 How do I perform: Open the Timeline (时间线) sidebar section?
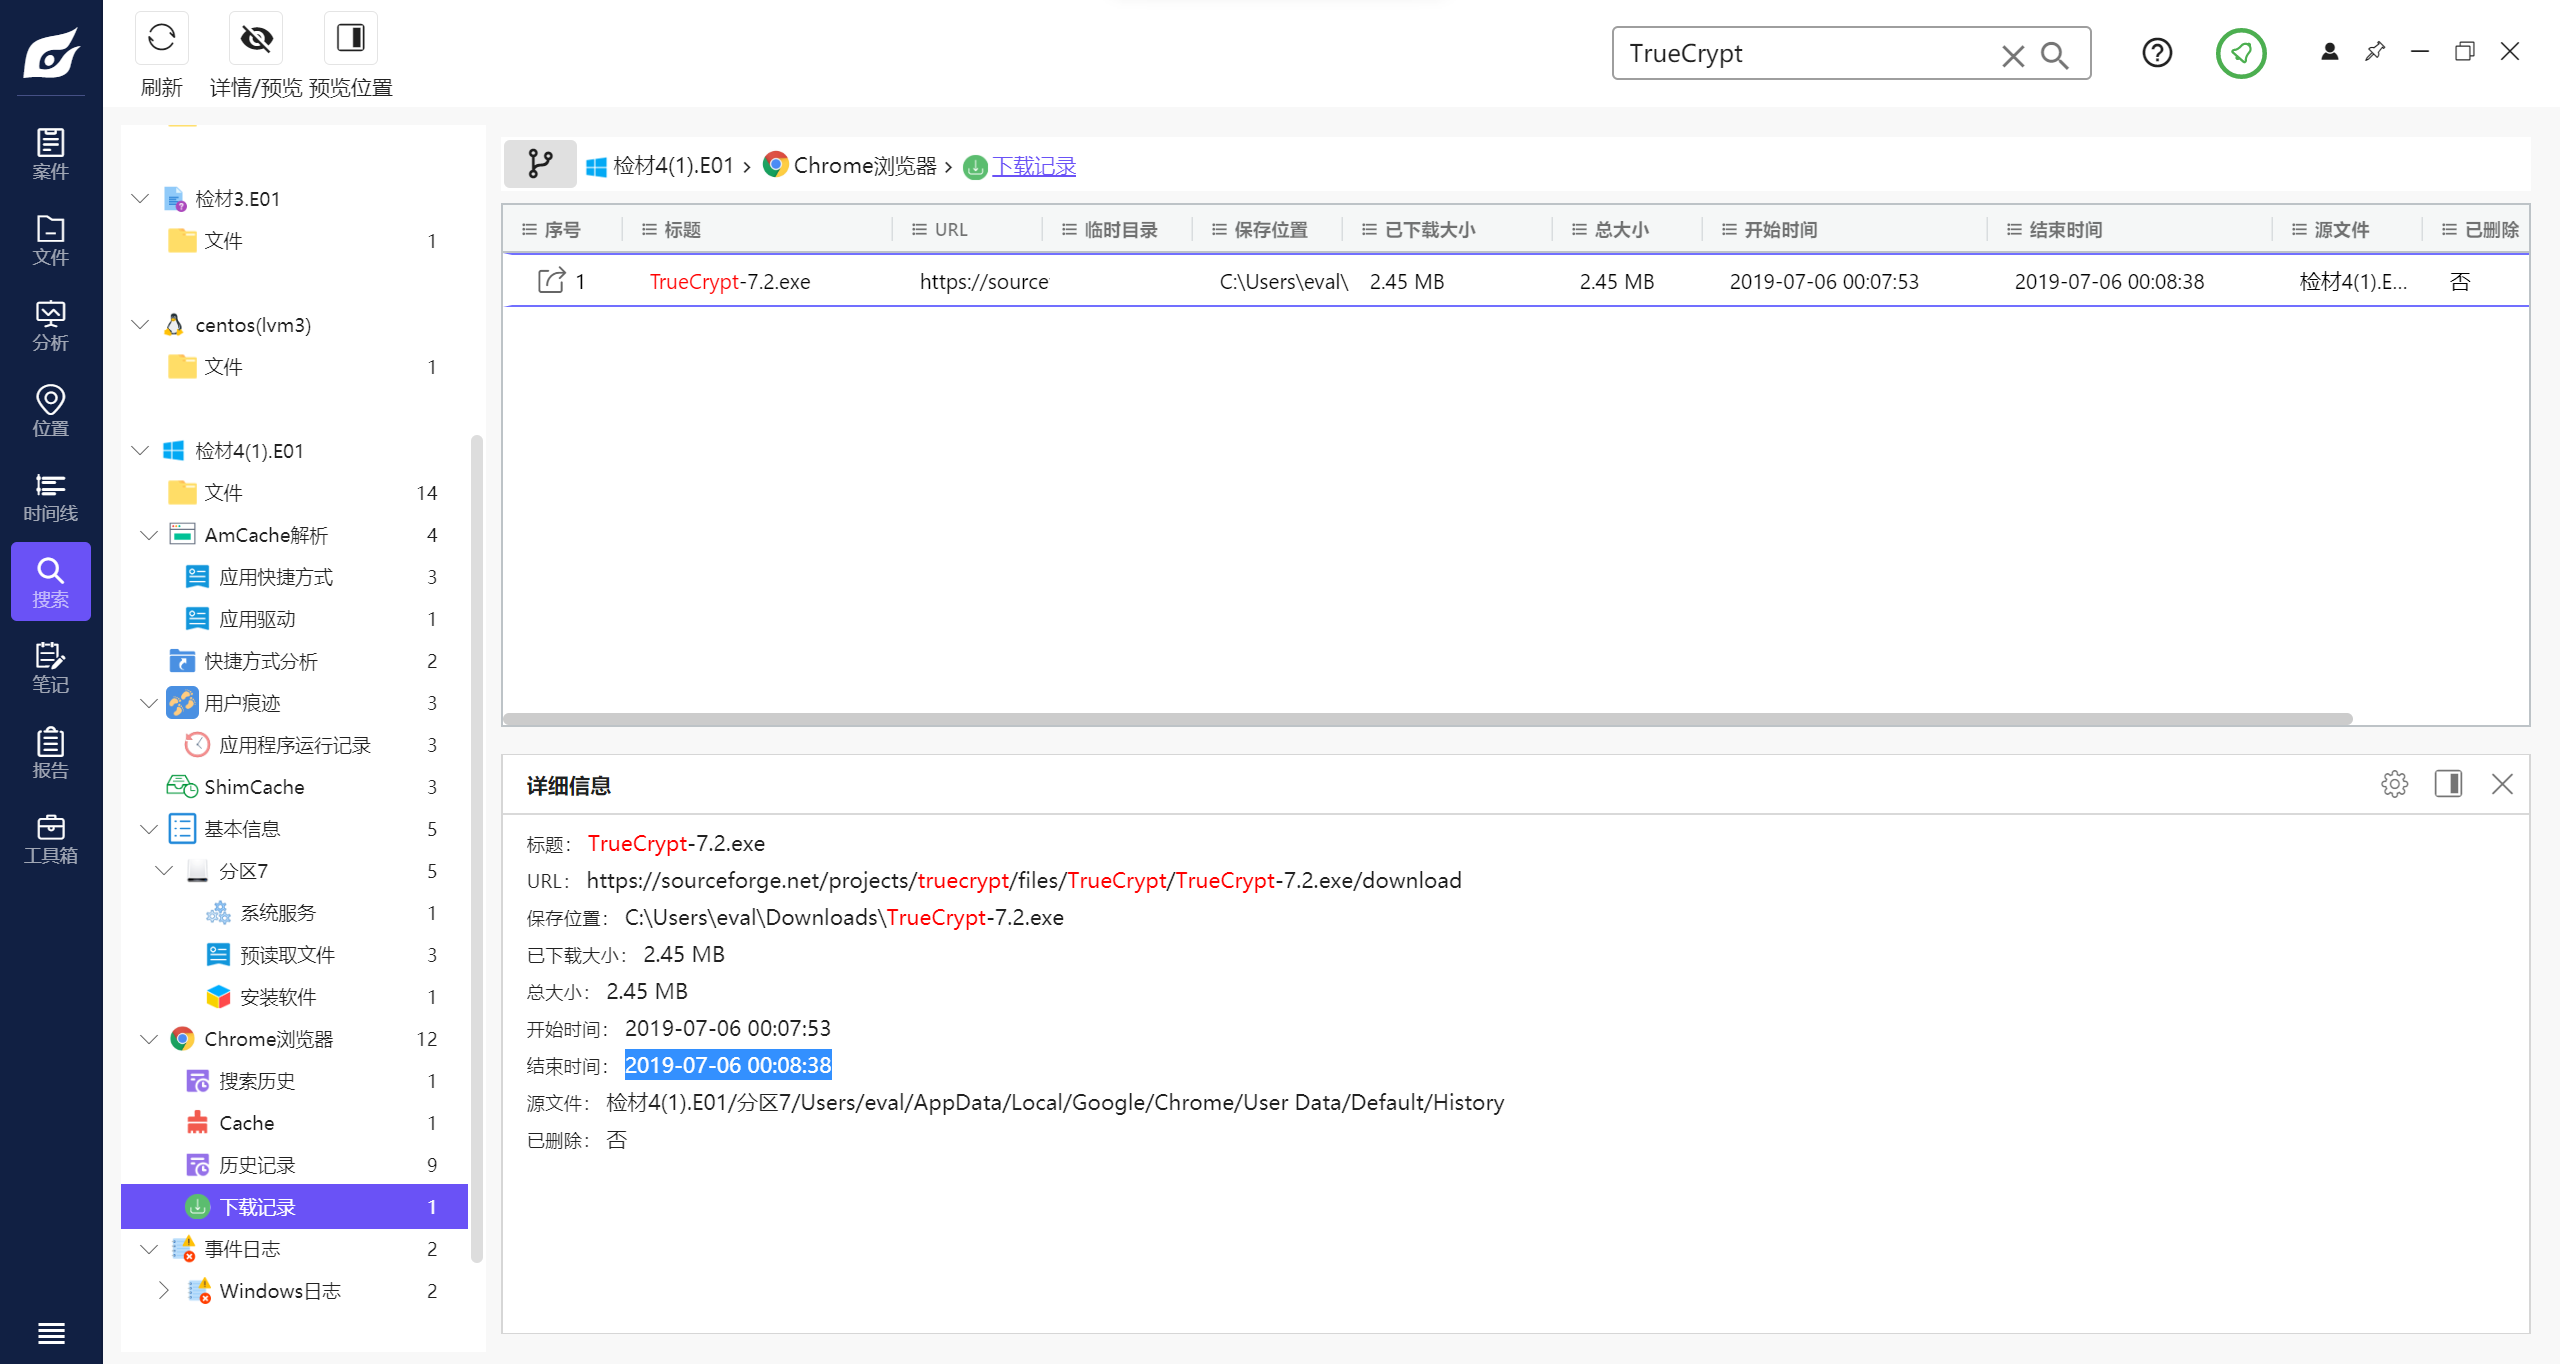50,497
